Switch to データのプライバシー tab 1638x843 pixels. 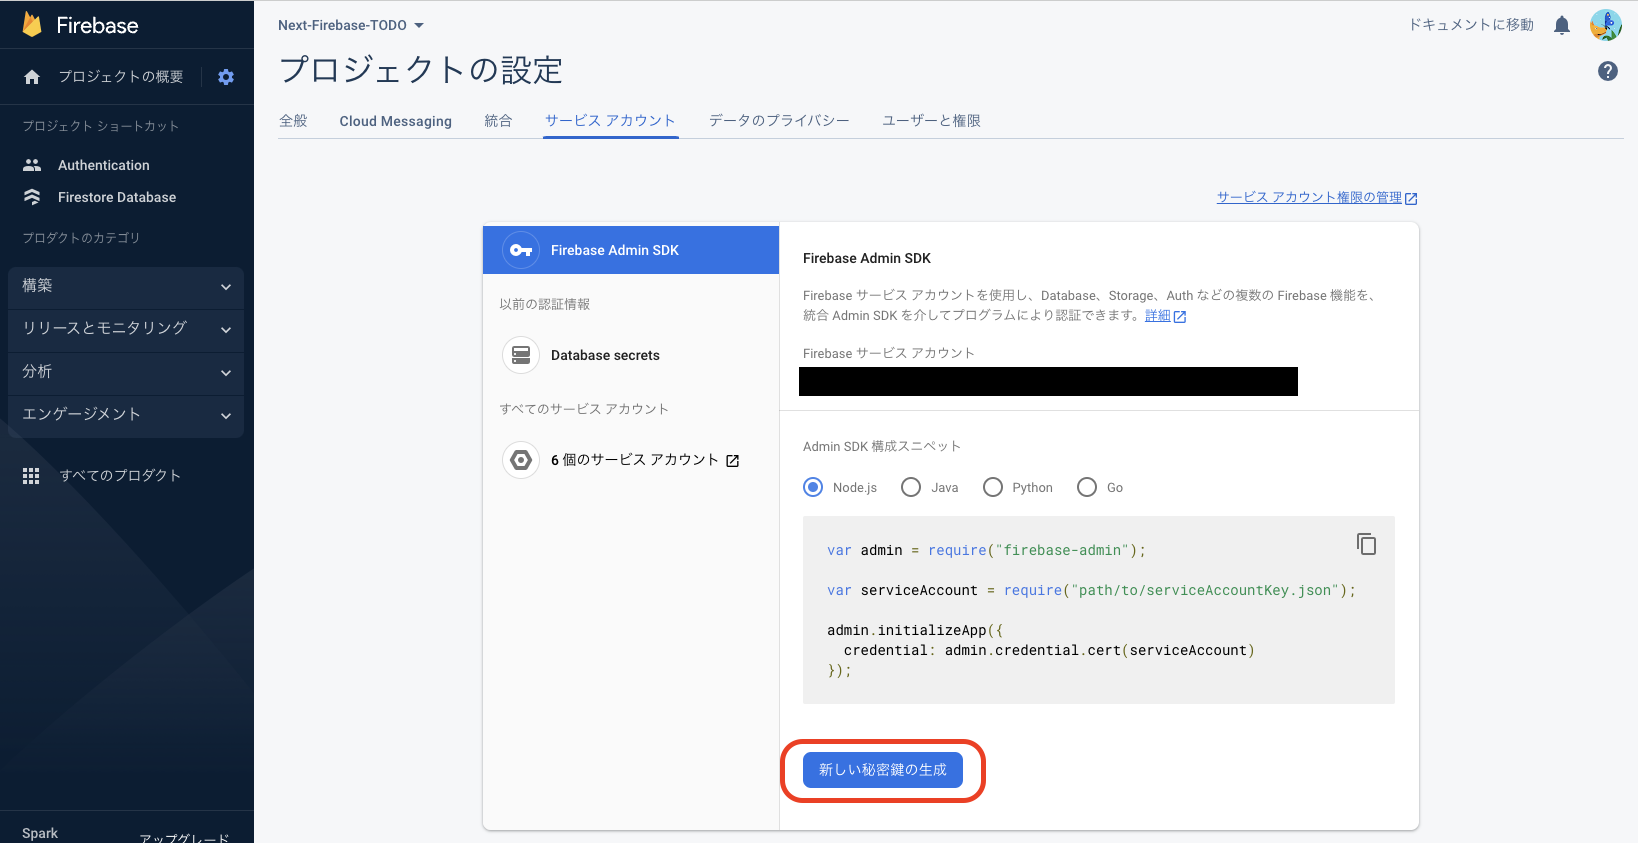point(779,121)
